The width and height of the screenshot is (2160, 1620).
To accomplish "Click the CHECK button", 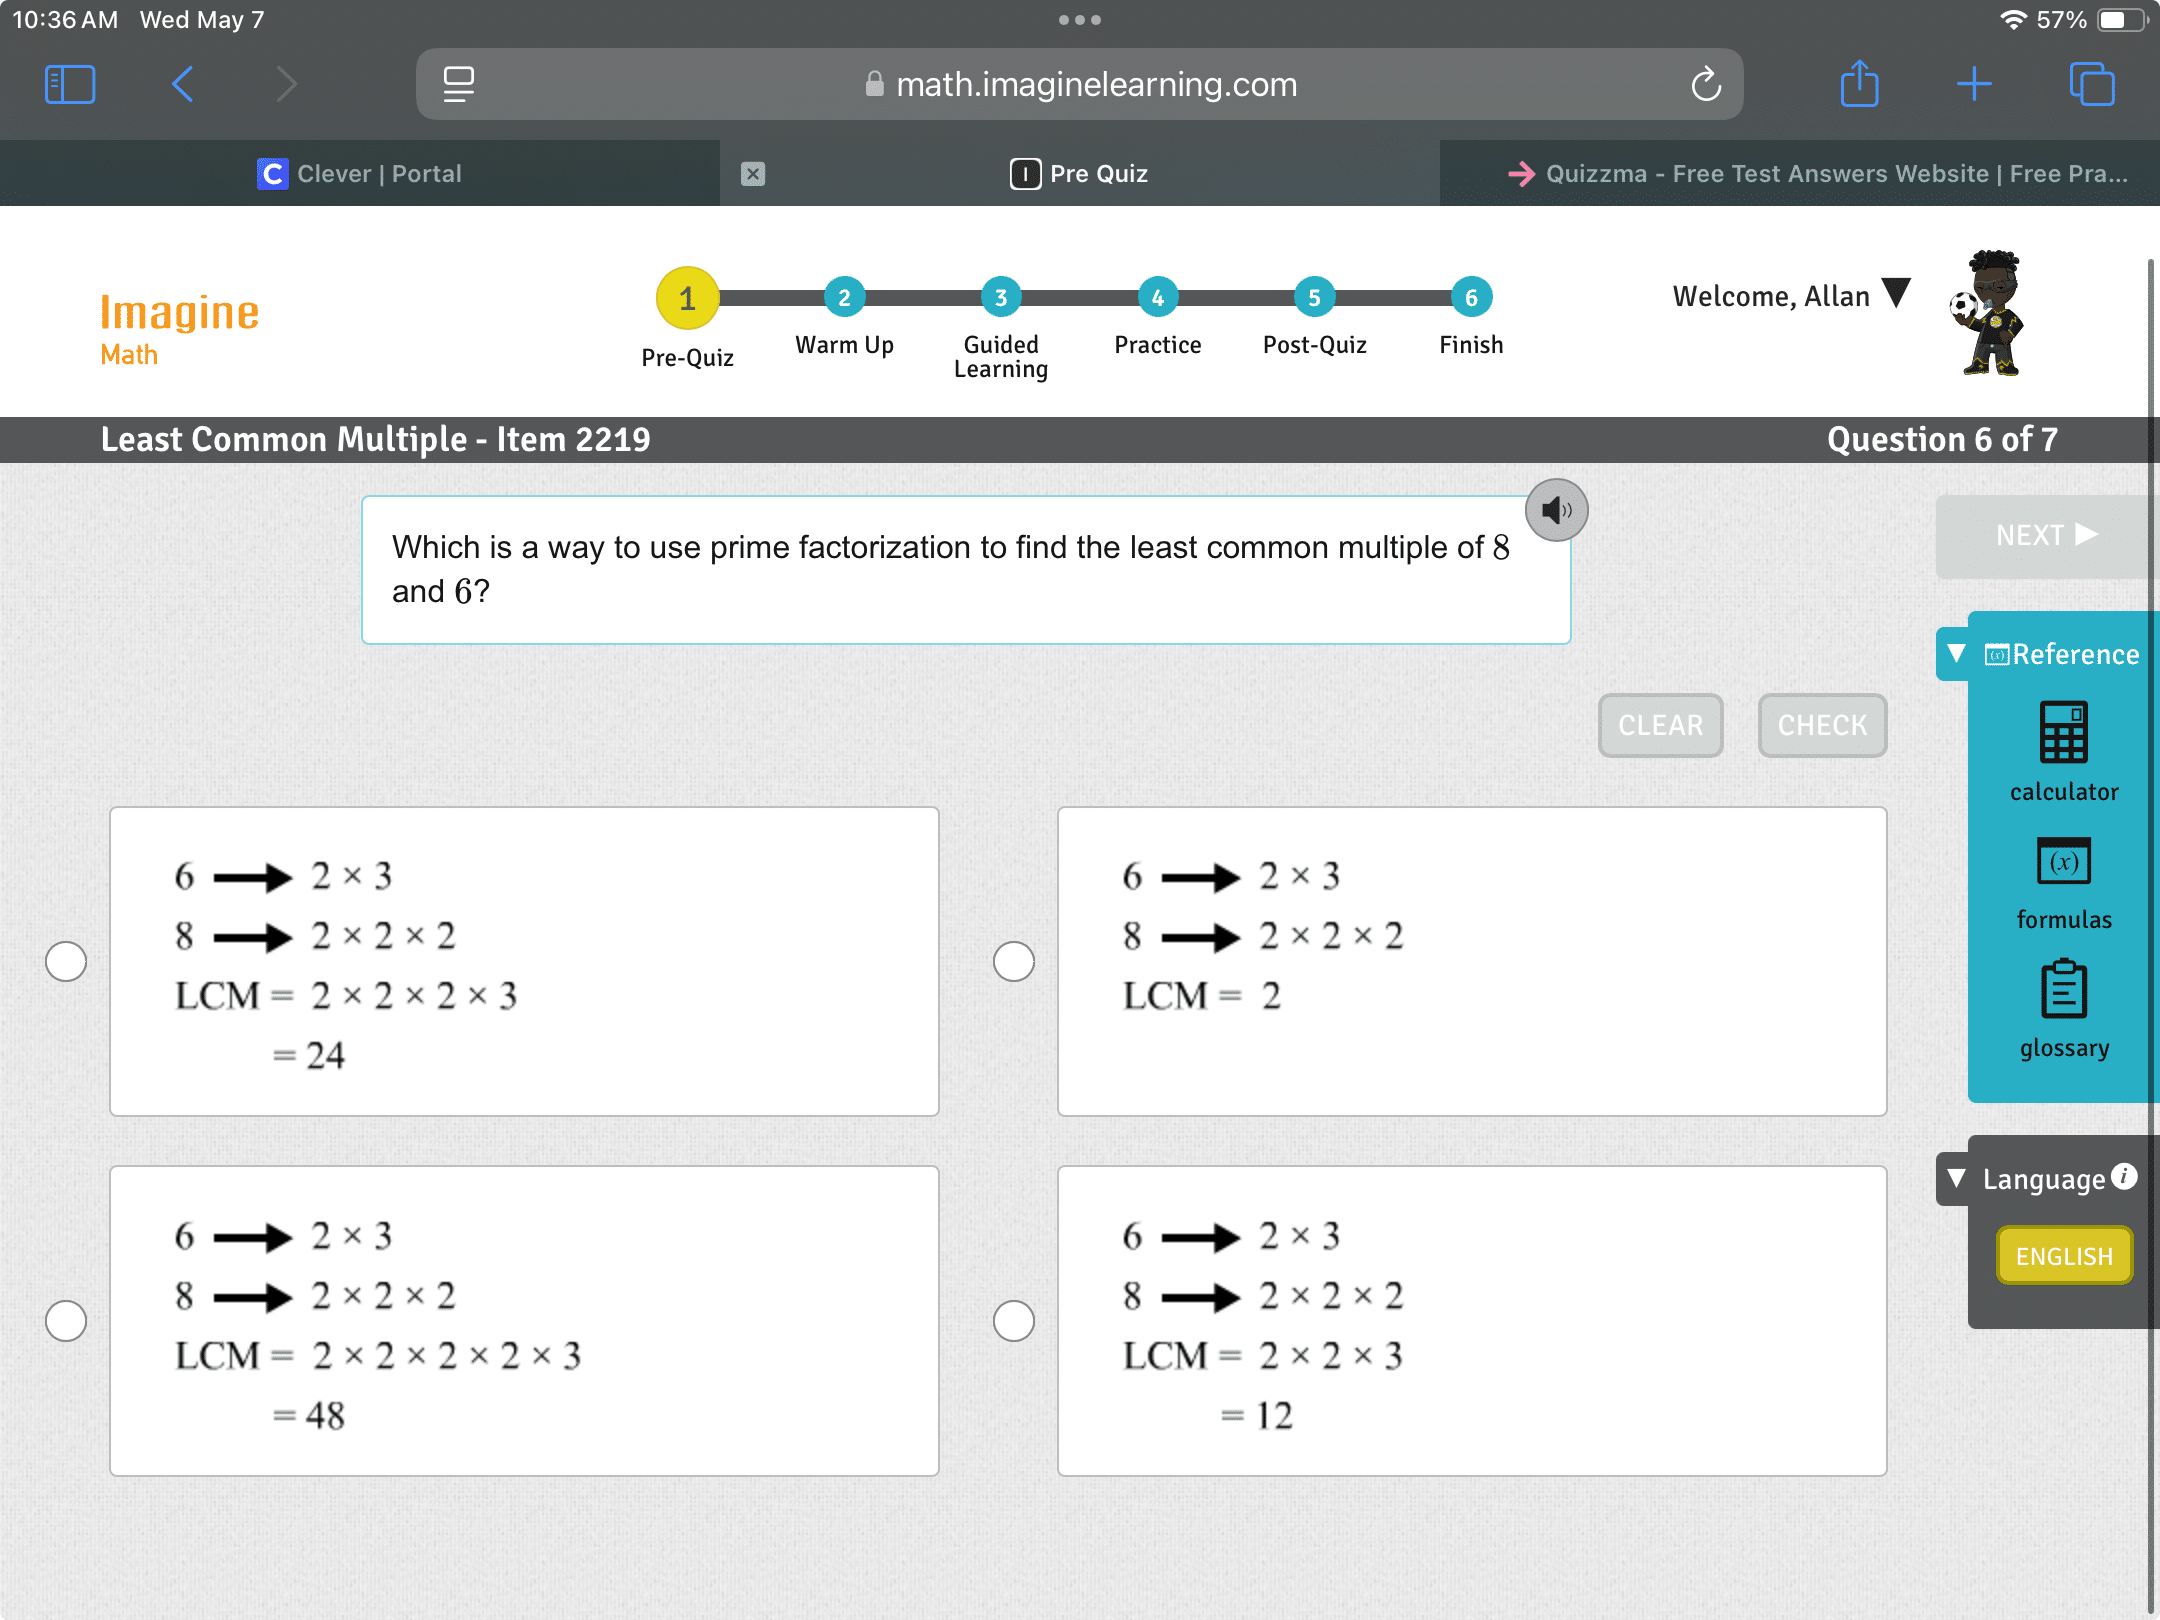I will tap(1822, 725).
